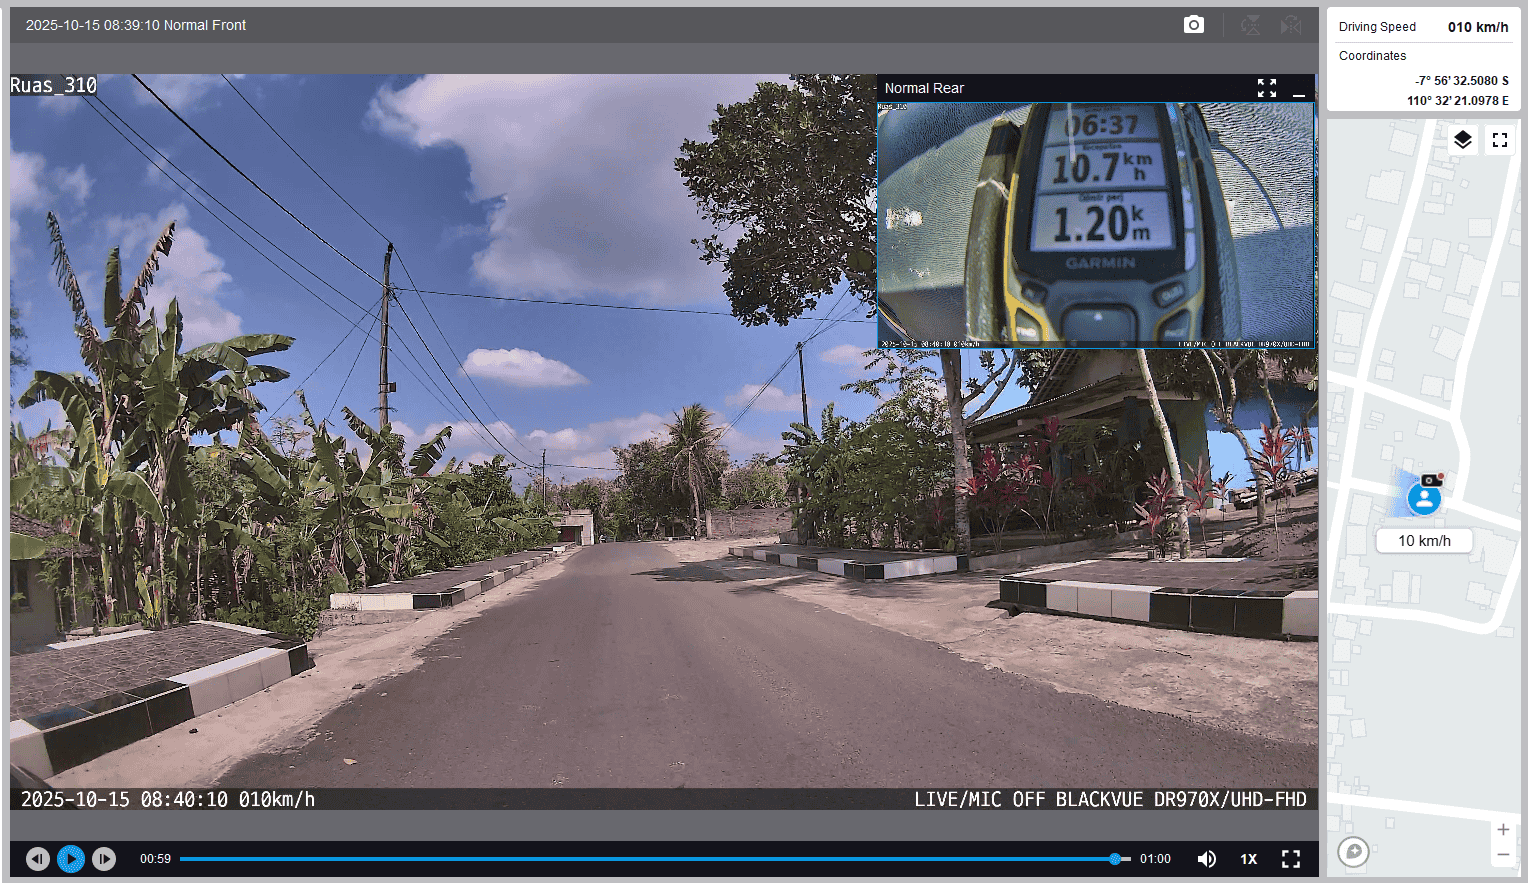Minimize the Normal Rear camera window
The width and height of the screenshot is (1528, 883).
point(1298,89)
